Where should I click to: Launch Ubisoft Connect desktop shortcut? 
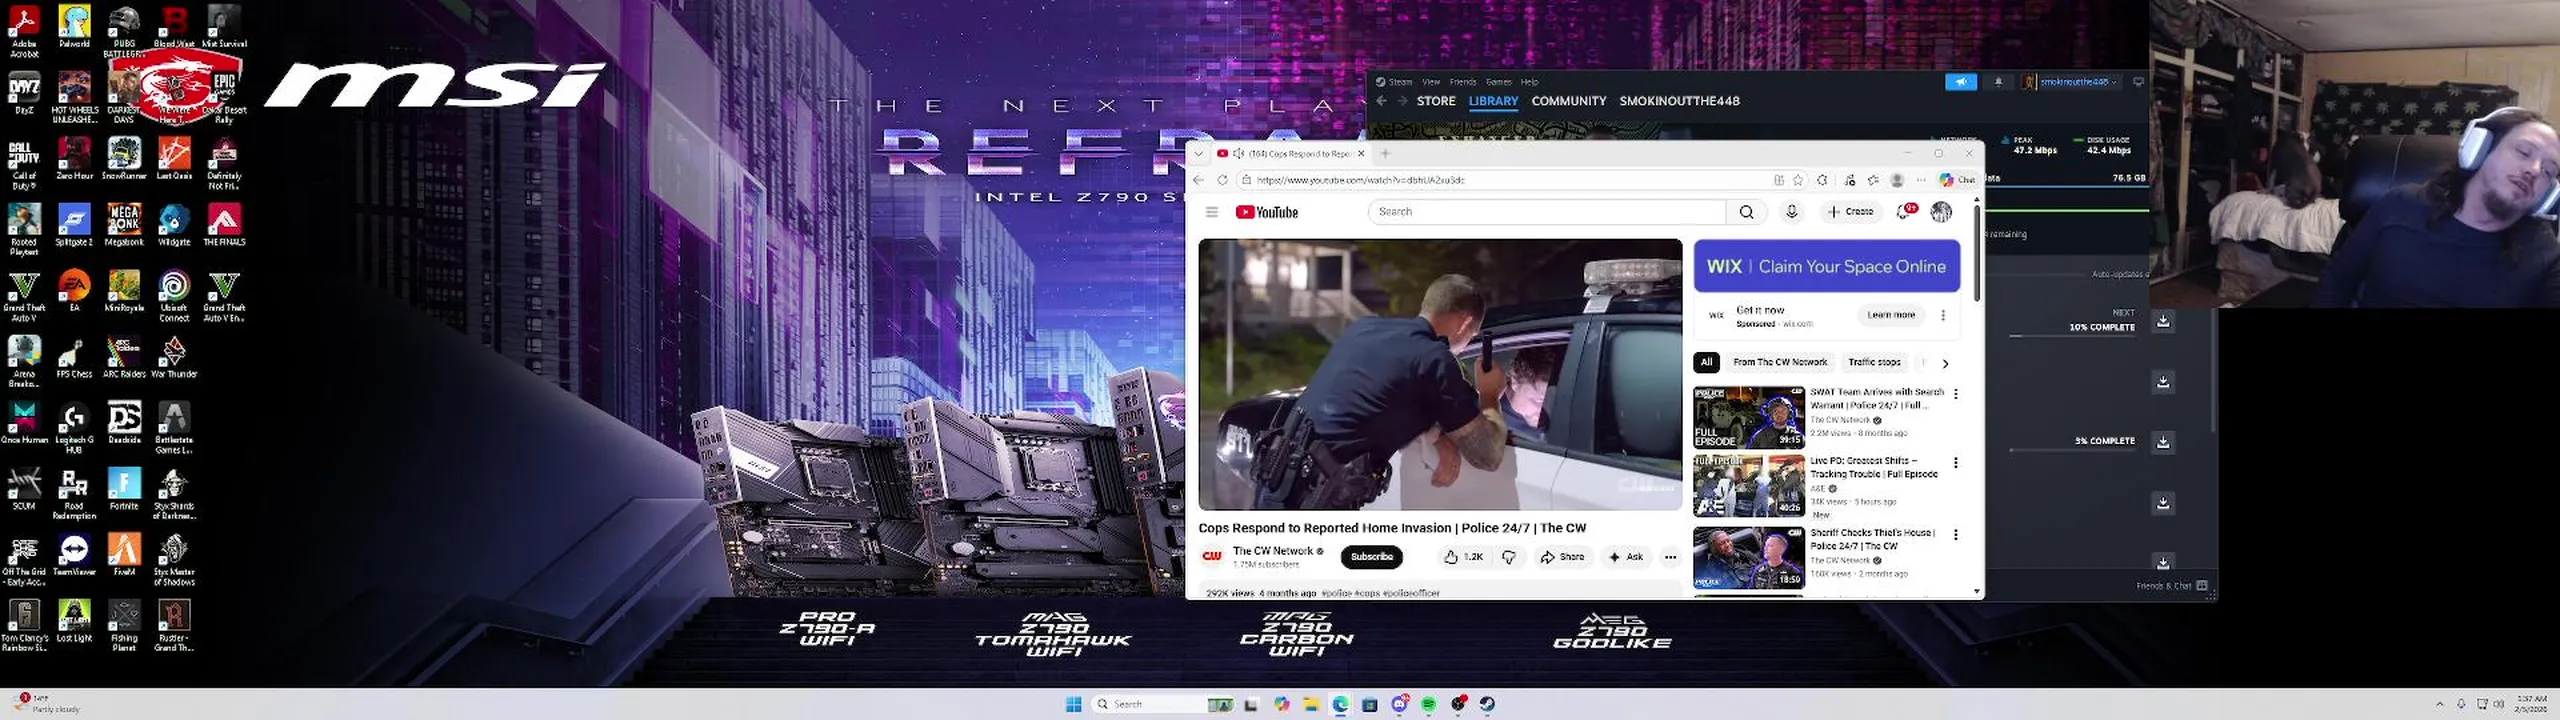pos(174,296)
